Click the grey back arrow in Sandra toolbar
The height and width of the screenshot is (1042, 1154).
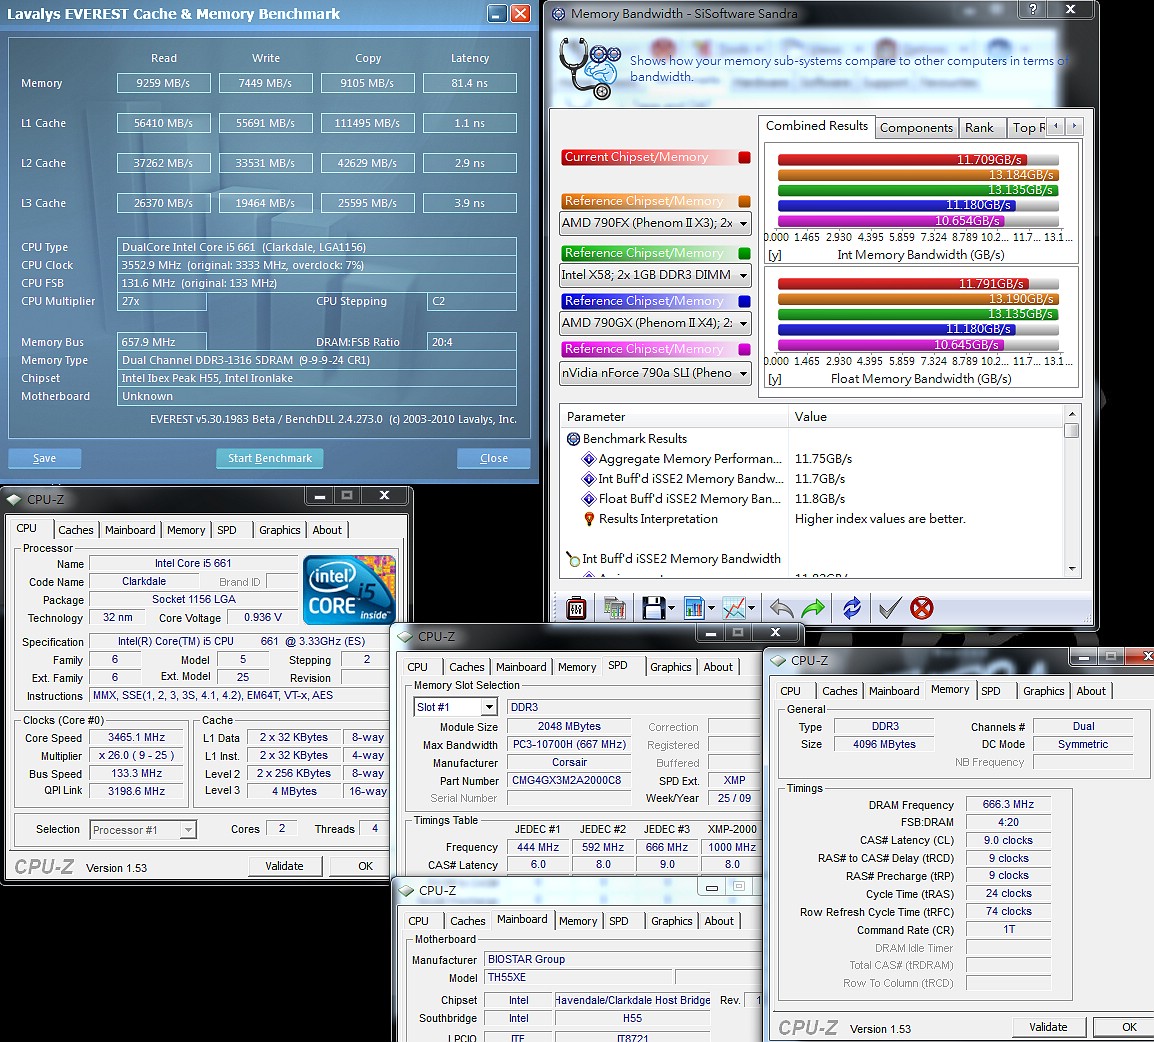click(781, 609)
